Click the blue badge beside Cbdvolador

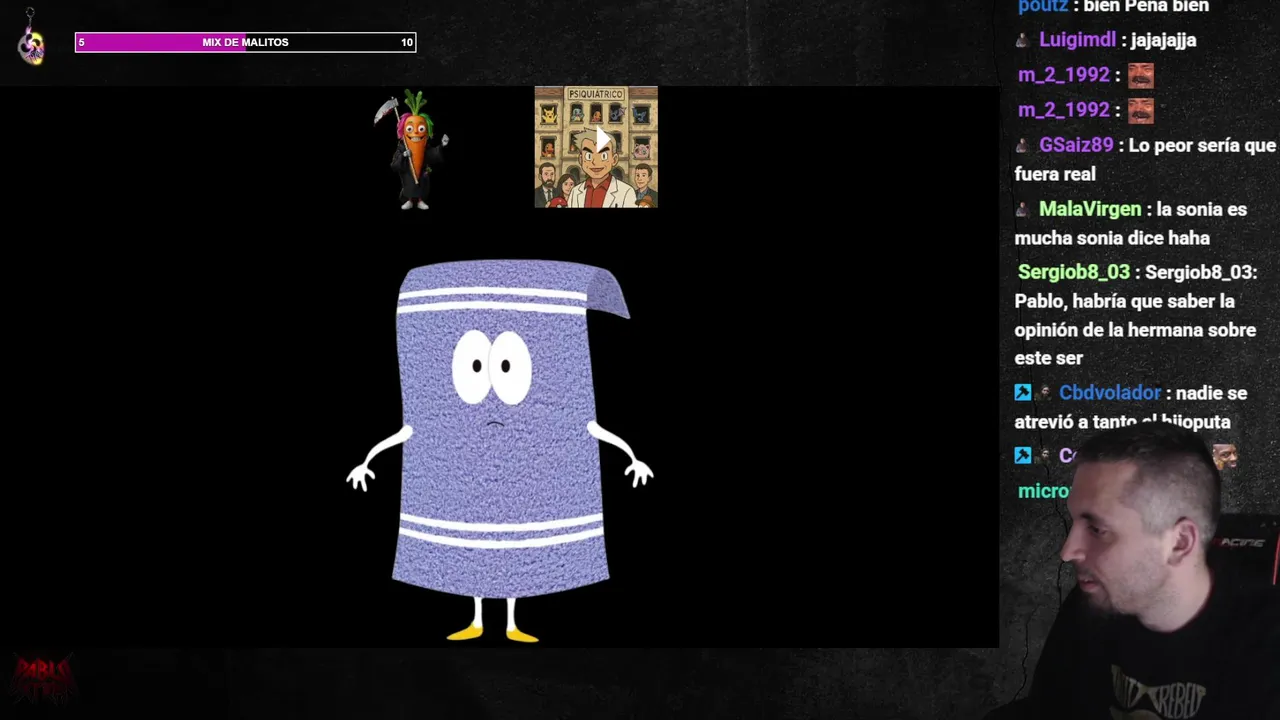[1022, 393]
